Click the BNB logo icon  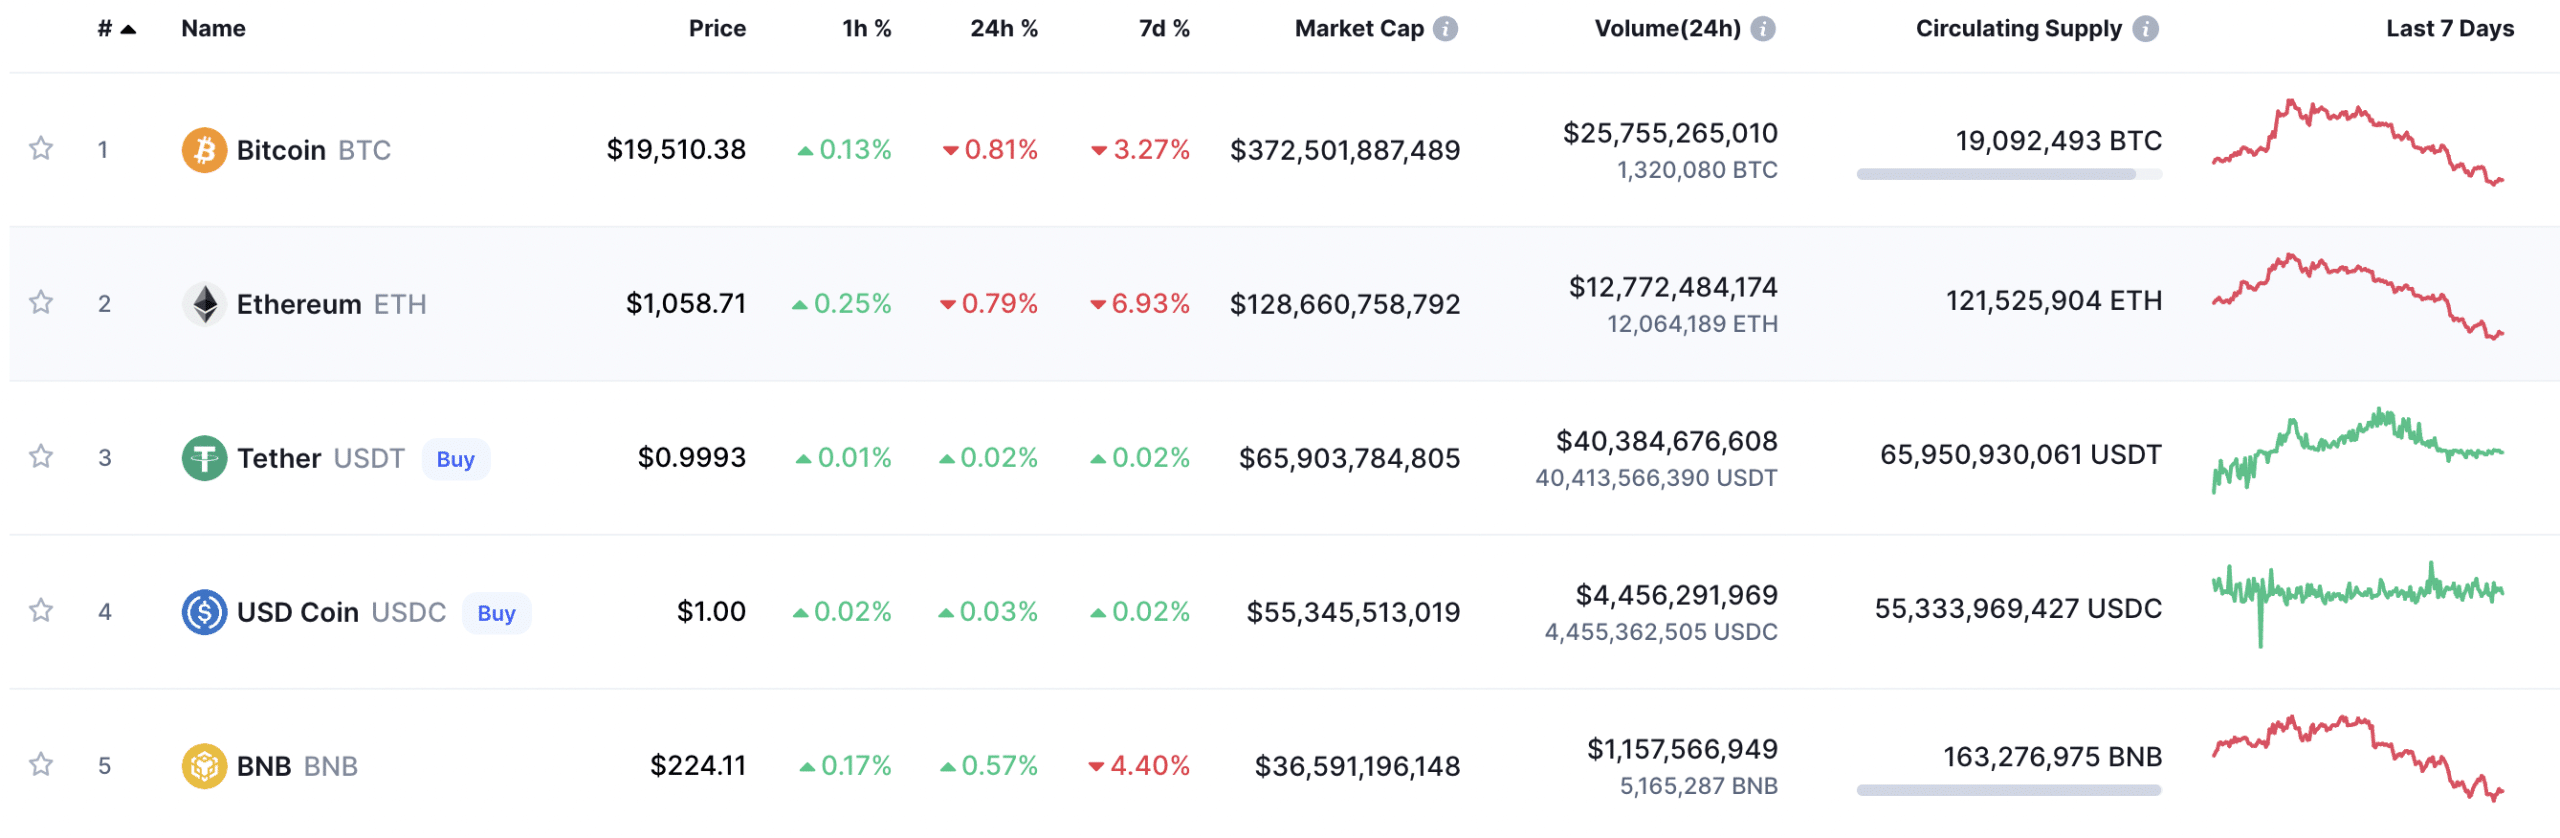click(204, 766)
